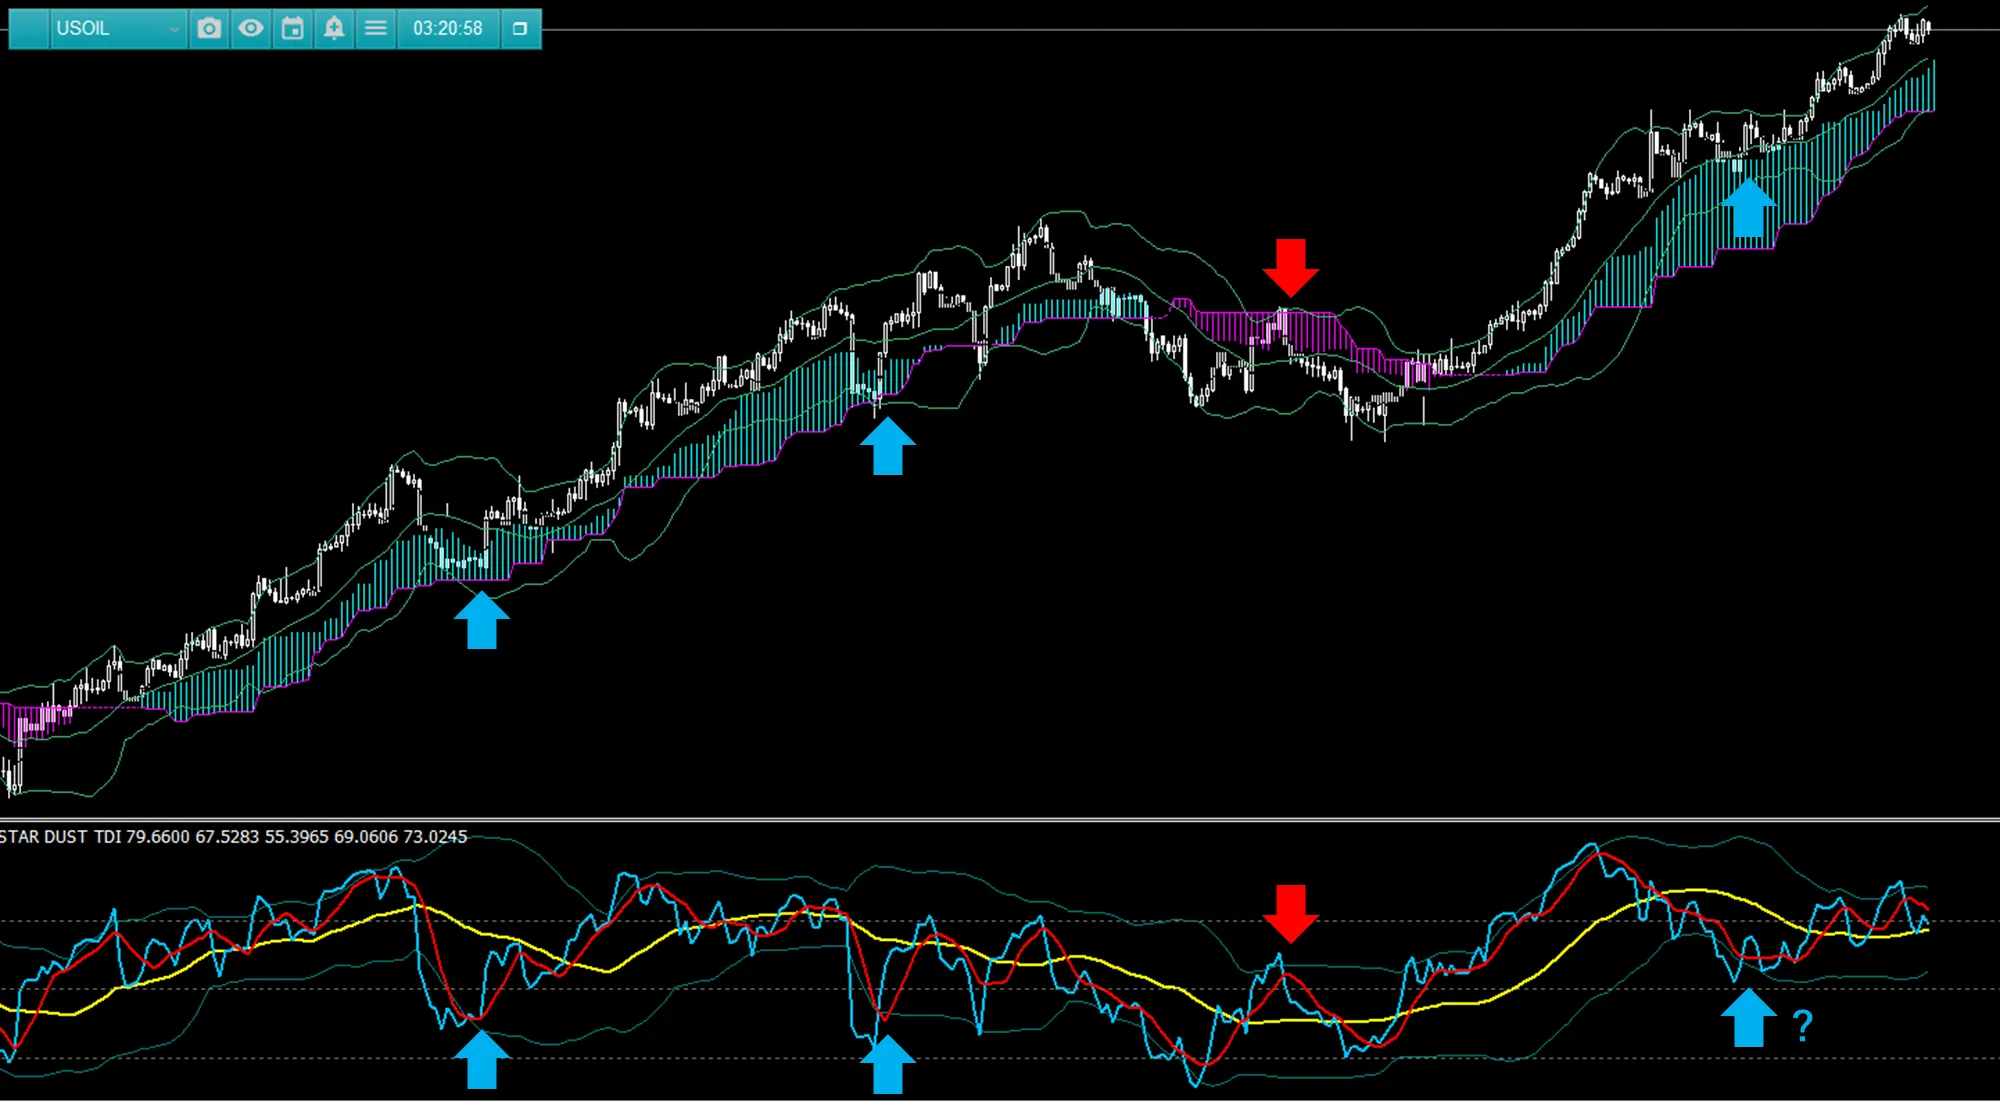Click the divider between chart and TDI panel
This screenshot has height=1102, width=2000.
1000,820
